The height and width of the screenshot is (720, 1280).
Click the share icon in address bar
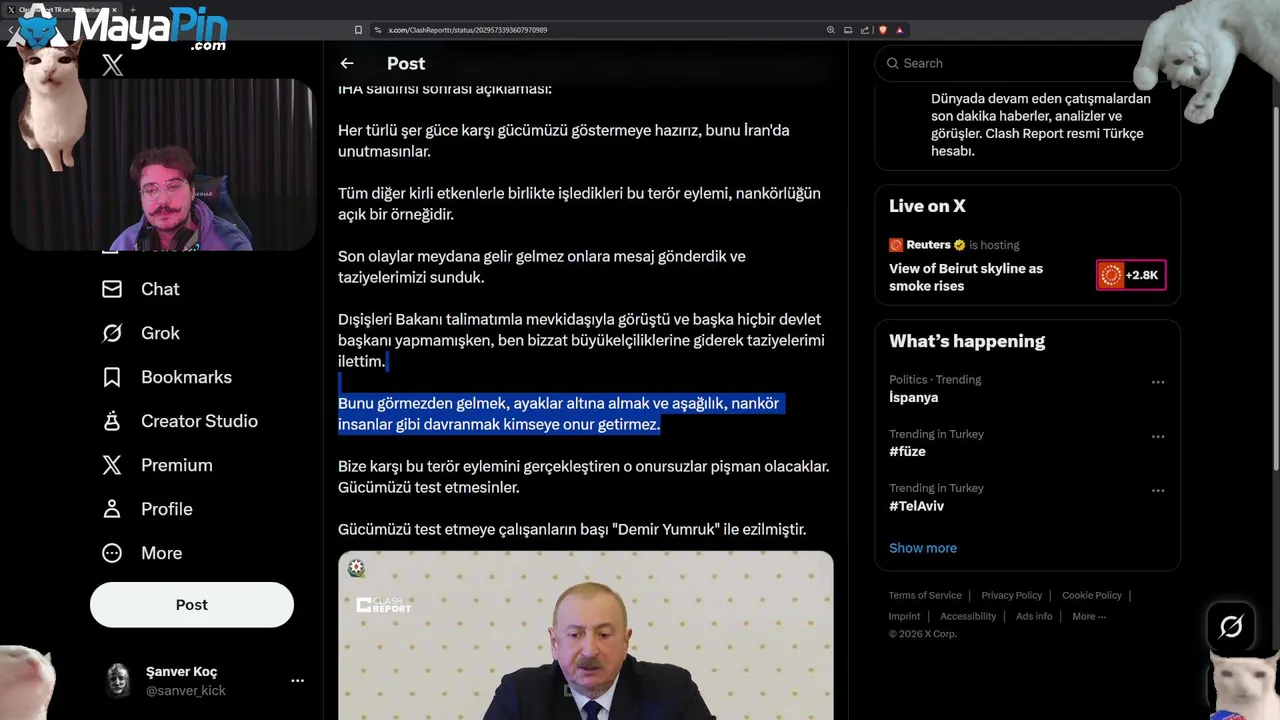865,30
